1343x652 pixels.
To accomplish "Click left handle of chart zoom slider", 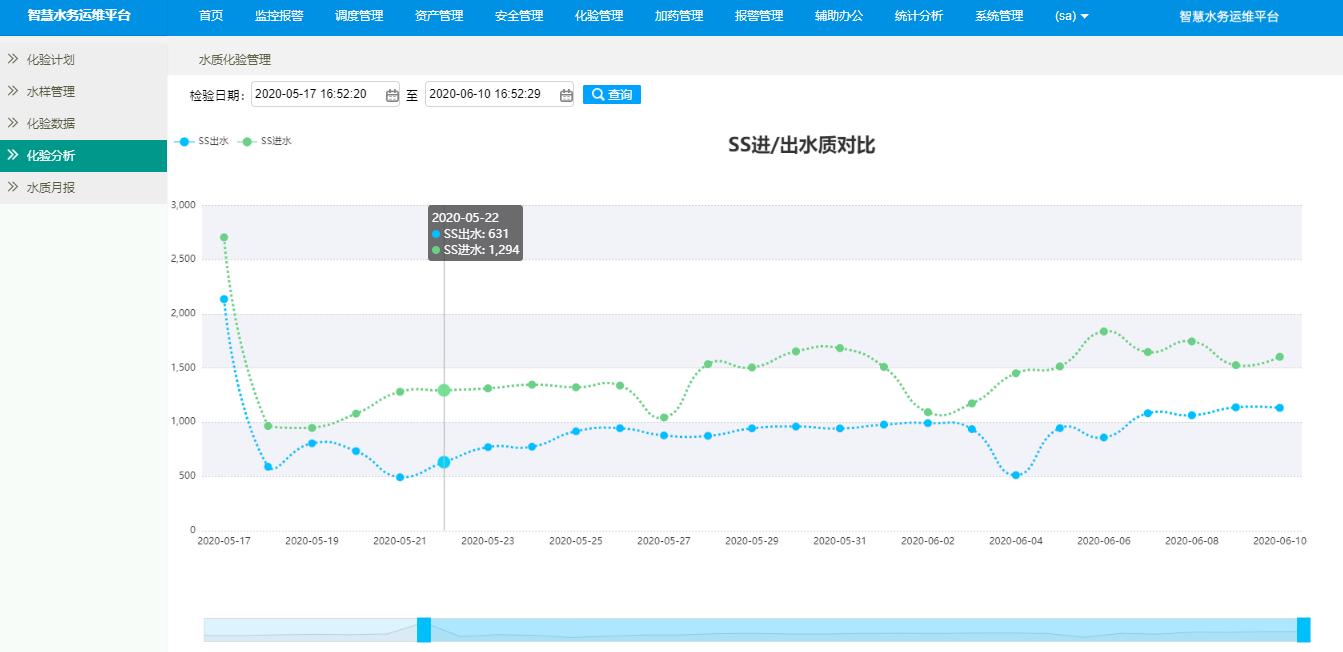I will pyautogui.click(x=424, y=630).
